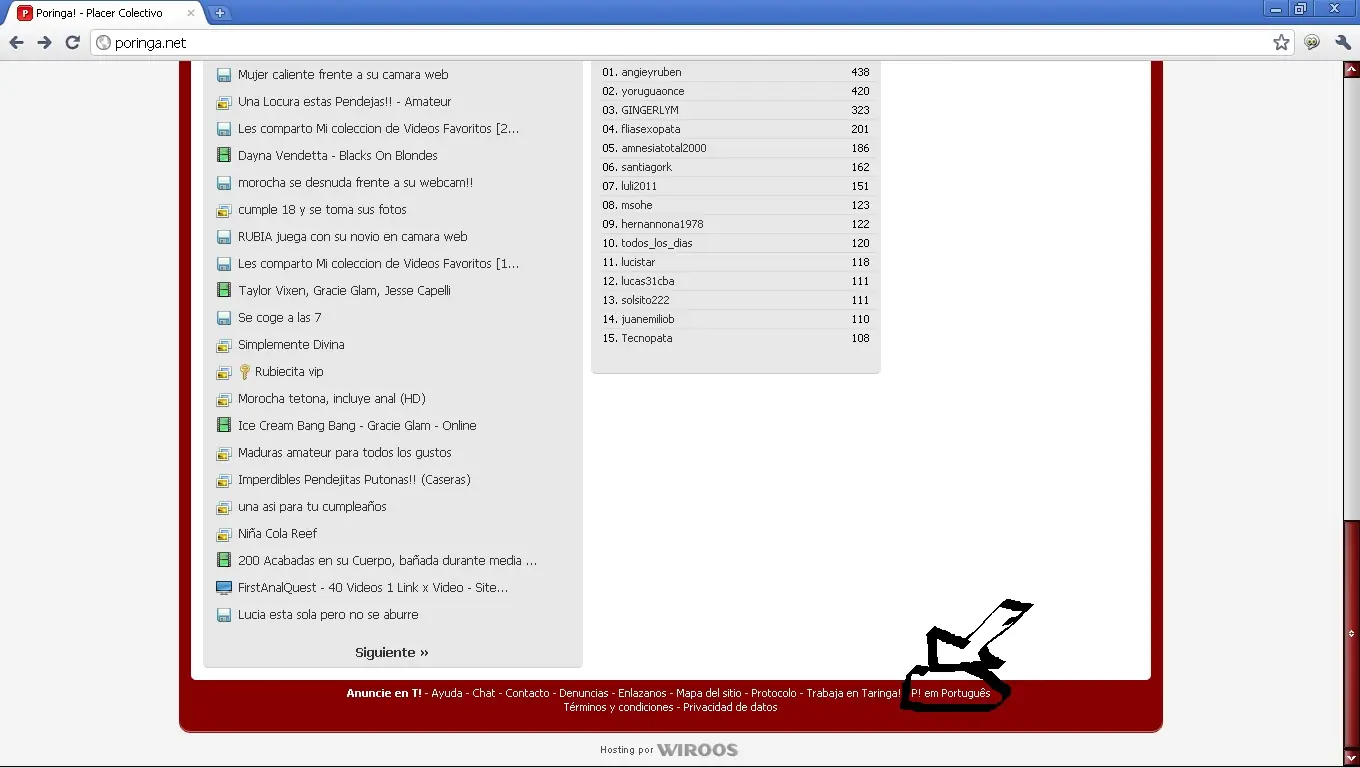Click the image icon beside Simplemente Divina
The width and height of the screenshot is (1360, 768).
[224, 345]
